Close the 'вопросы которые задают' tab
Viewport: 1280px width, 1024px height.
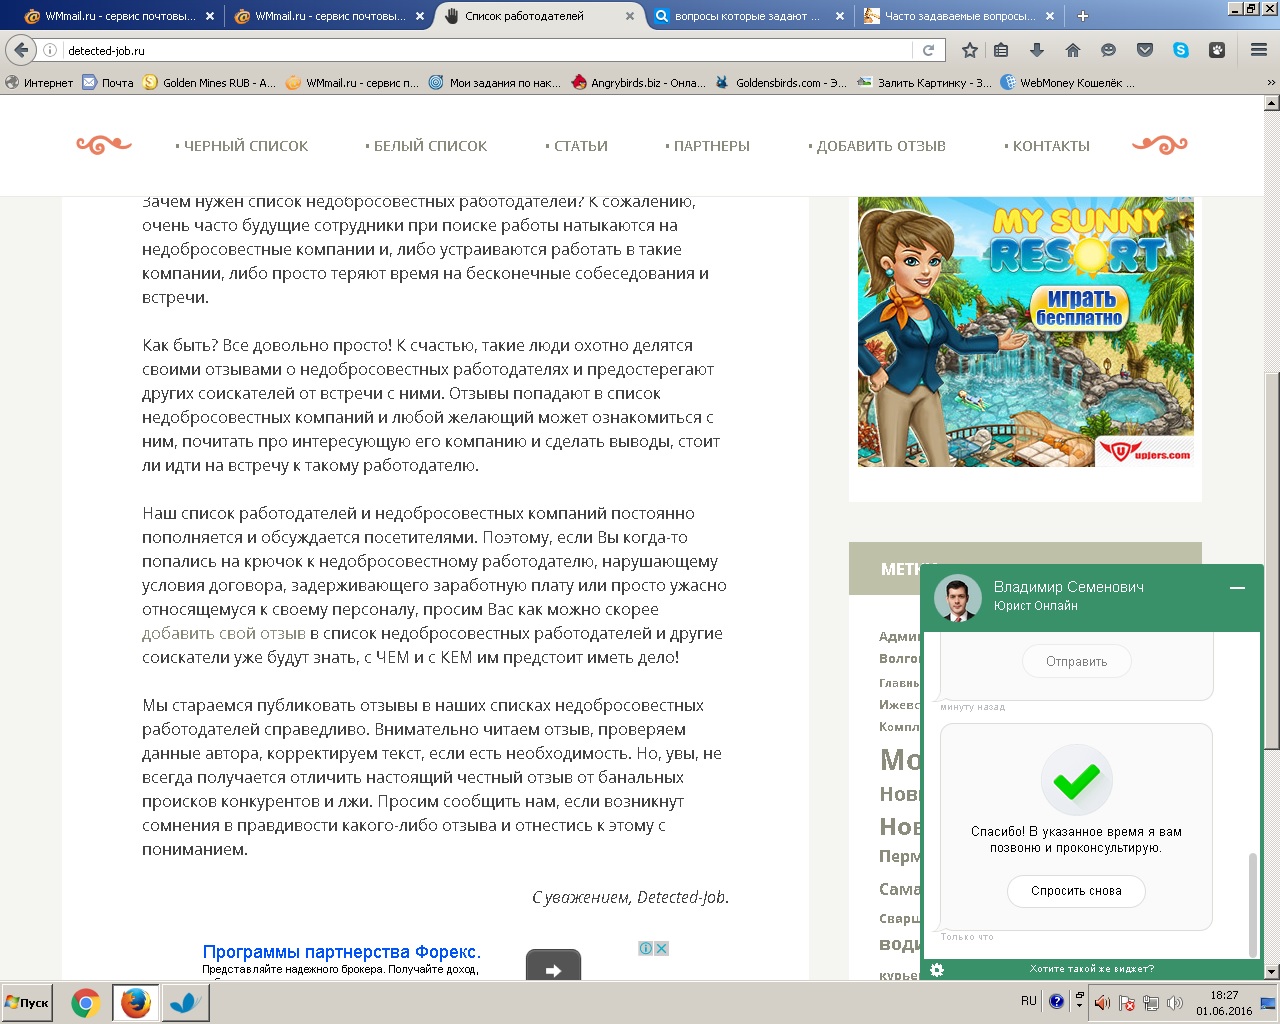click(x=839, y=16)
